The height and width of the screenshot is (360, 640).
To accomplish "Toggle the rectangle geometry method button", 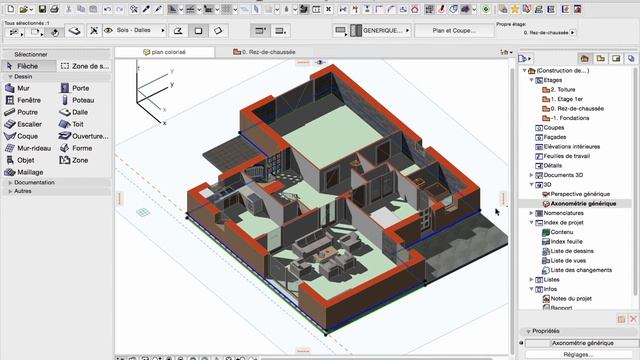I will point(198,31).
